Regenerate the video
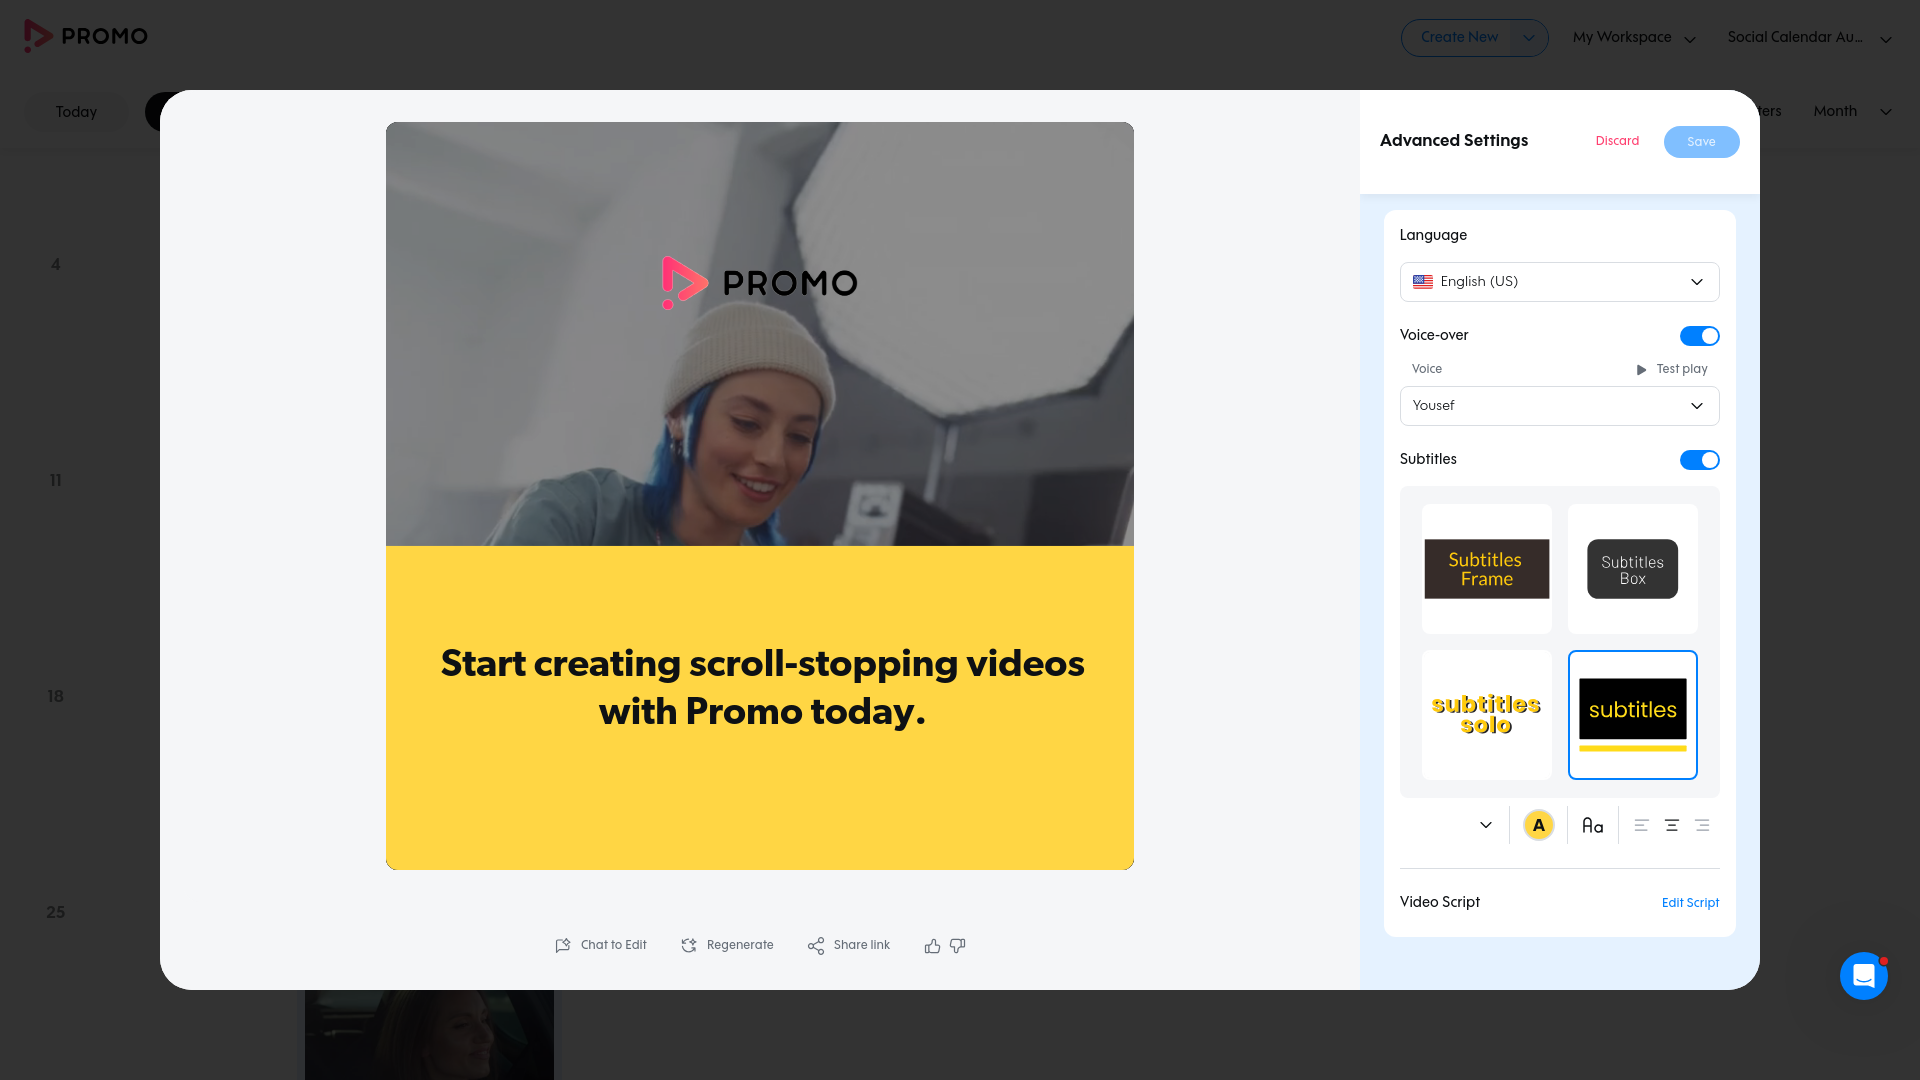 coord(727,945)
